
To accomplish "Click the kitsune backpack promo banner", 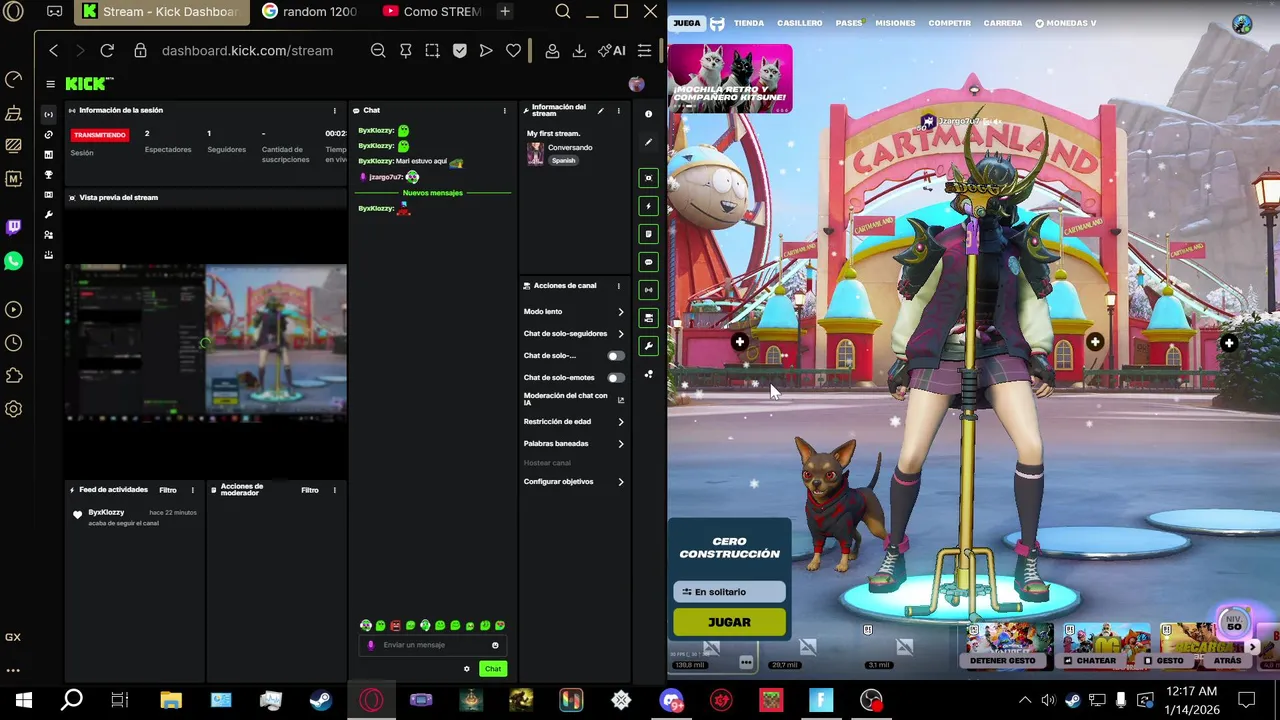I will click(x=730, y=78).
